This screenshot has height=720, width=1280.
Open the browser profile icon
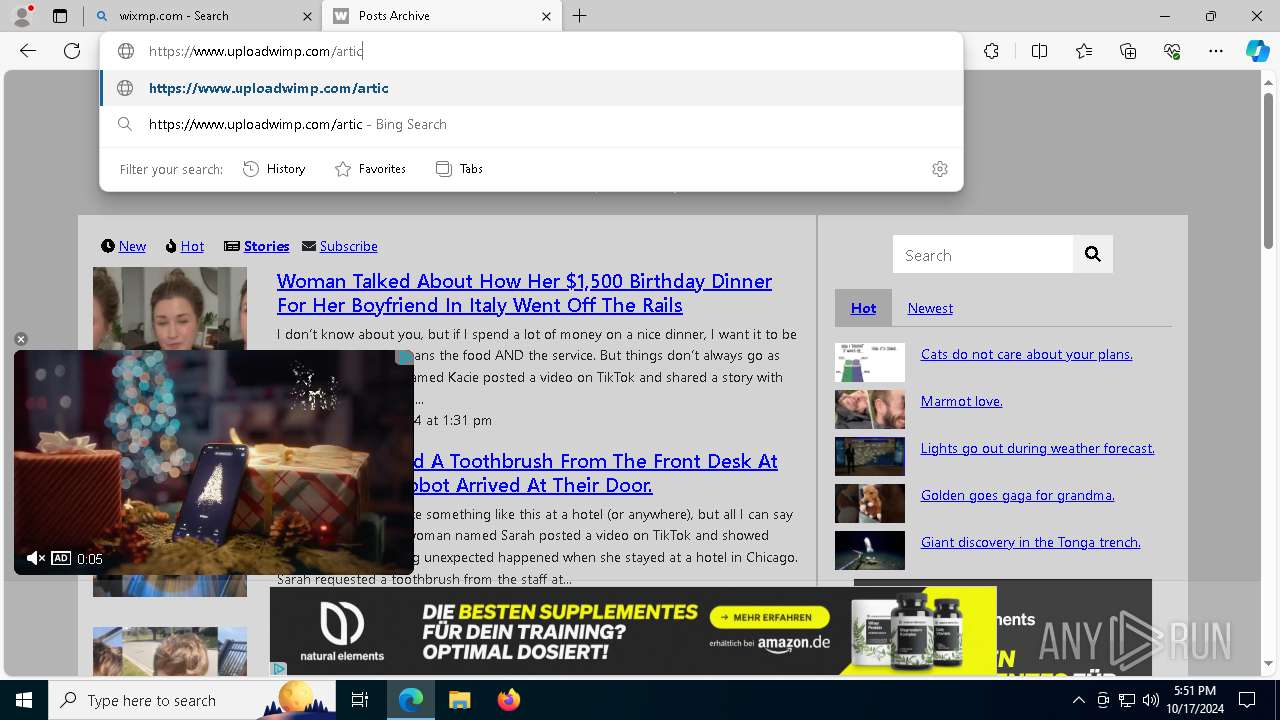pyautogui.click(x=22, y=16)
